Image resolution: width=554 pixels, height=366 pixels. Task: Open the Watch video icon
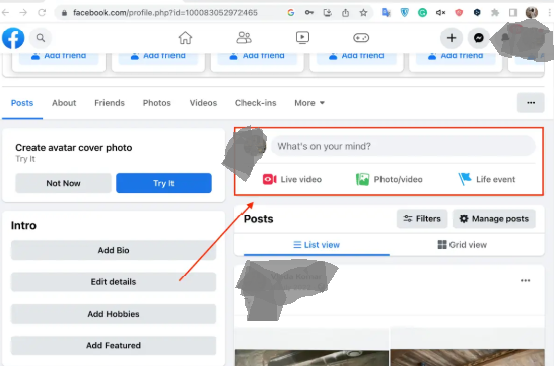tap(302, 37)
